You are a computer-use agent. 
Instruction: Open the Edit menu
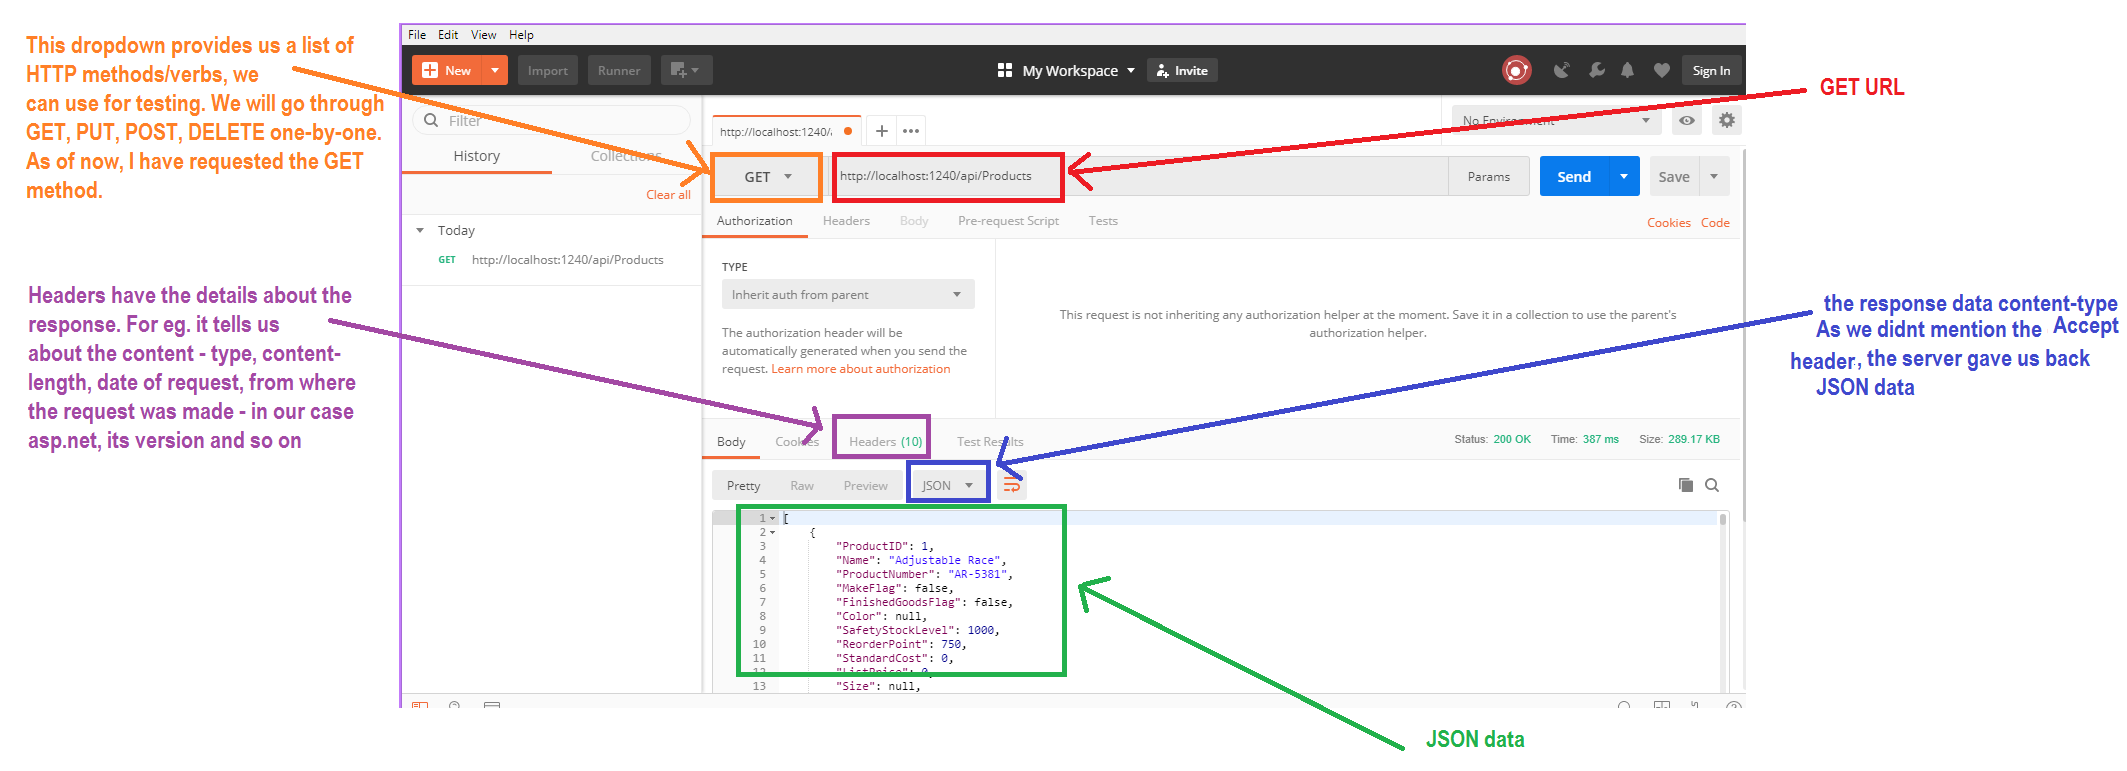[x=447, y=35]
